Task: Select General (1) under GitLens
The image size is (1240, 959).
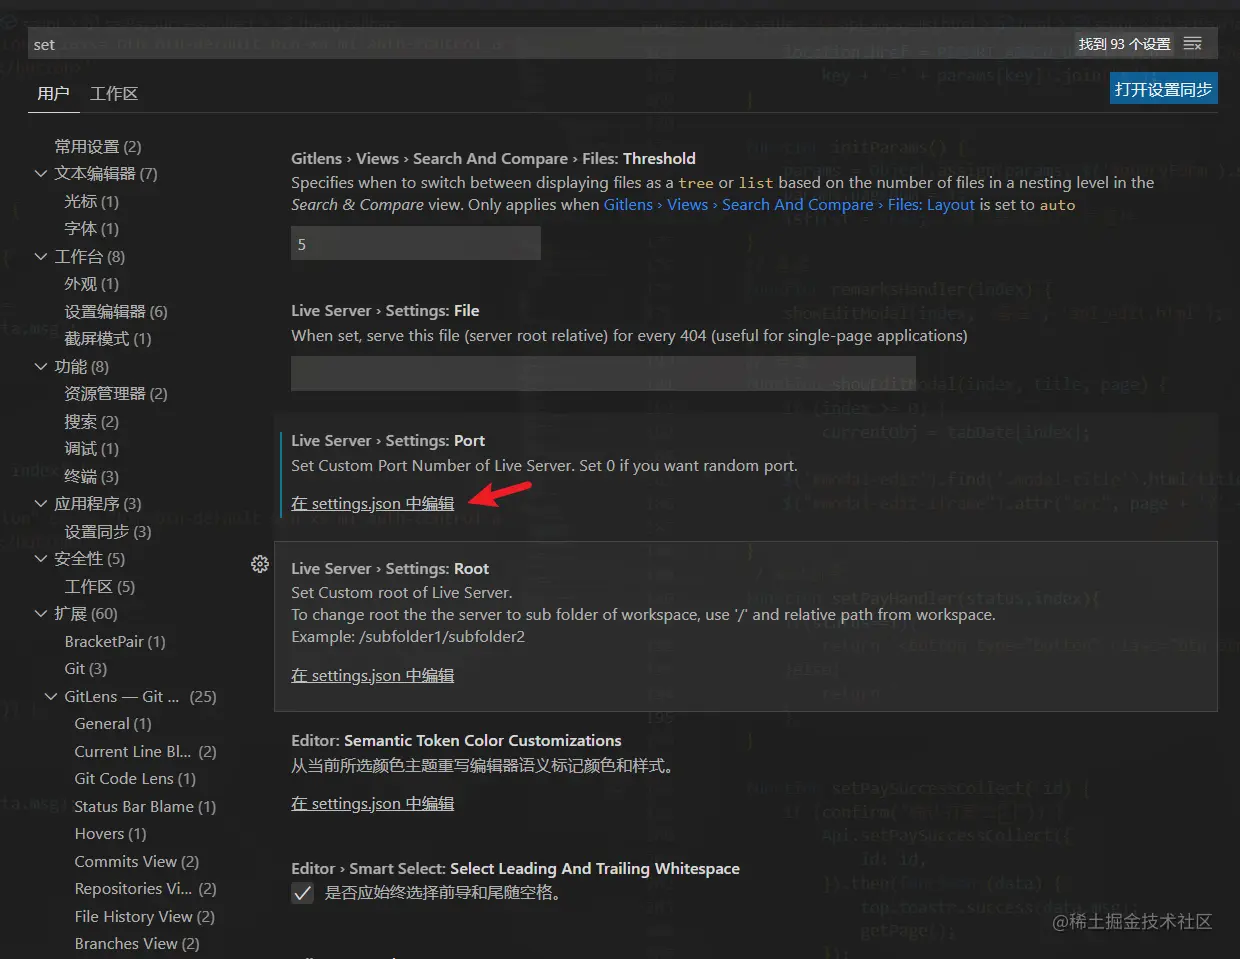Action: (x=113, y=723)
